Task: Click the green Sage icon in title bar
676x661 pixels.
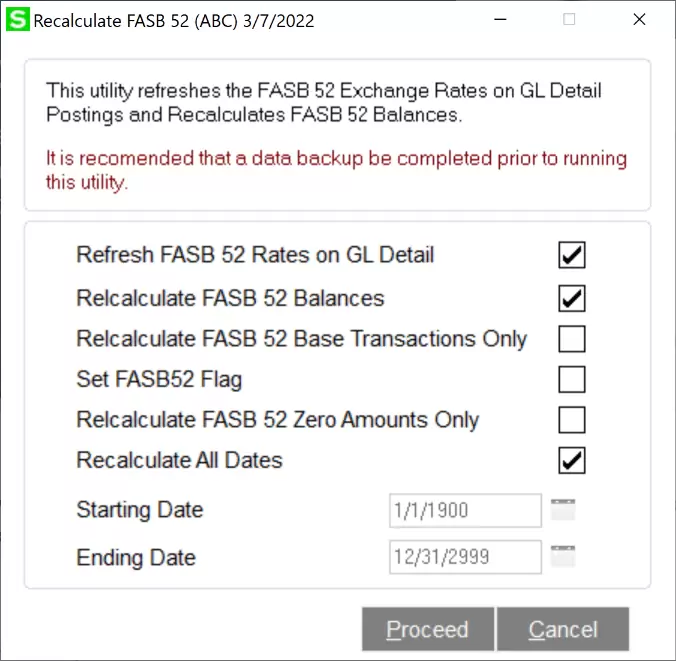Action: click(x=18, y=20)
